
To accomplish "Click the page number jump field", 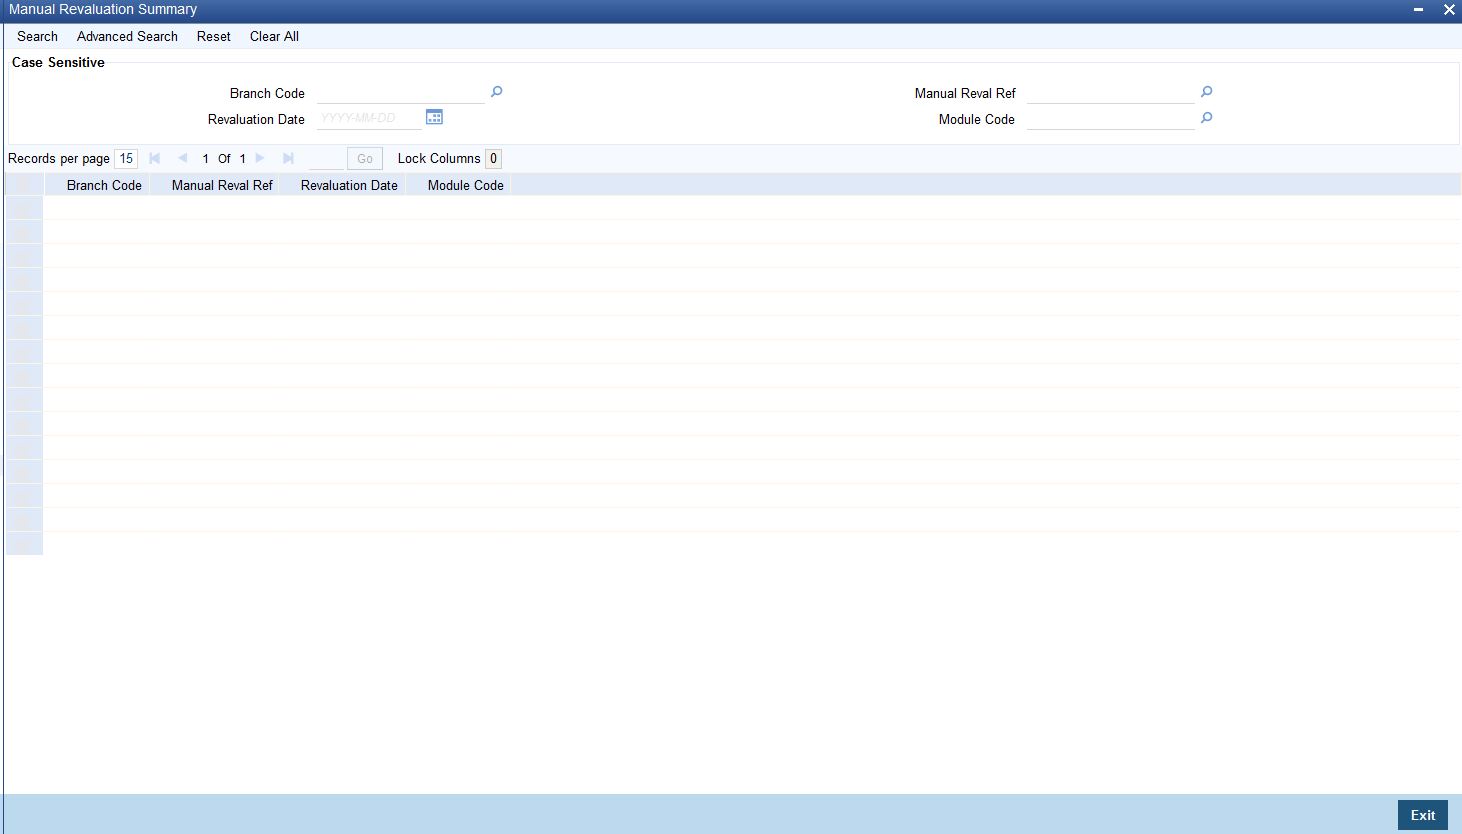I will (x=325, y=158).
